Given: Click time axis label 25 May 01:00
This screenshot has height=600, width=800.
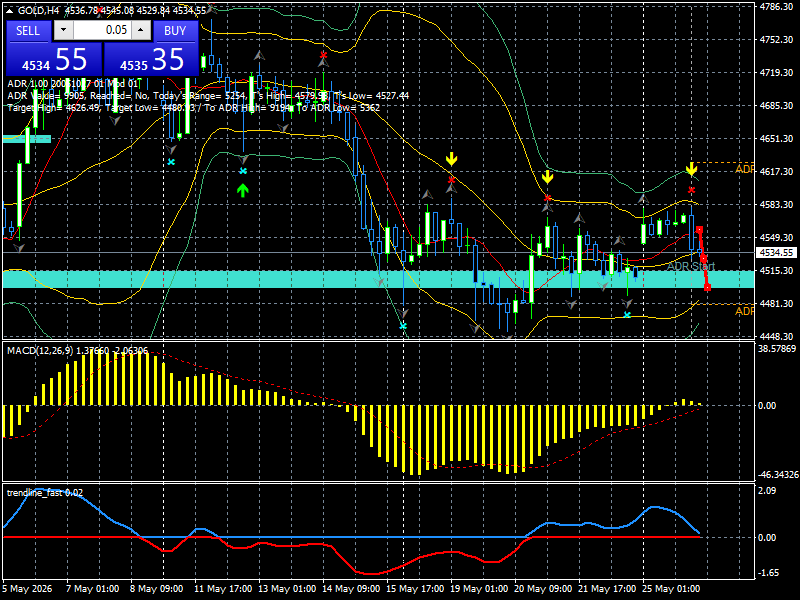Looking at the screenshot, I should (671, 589).
